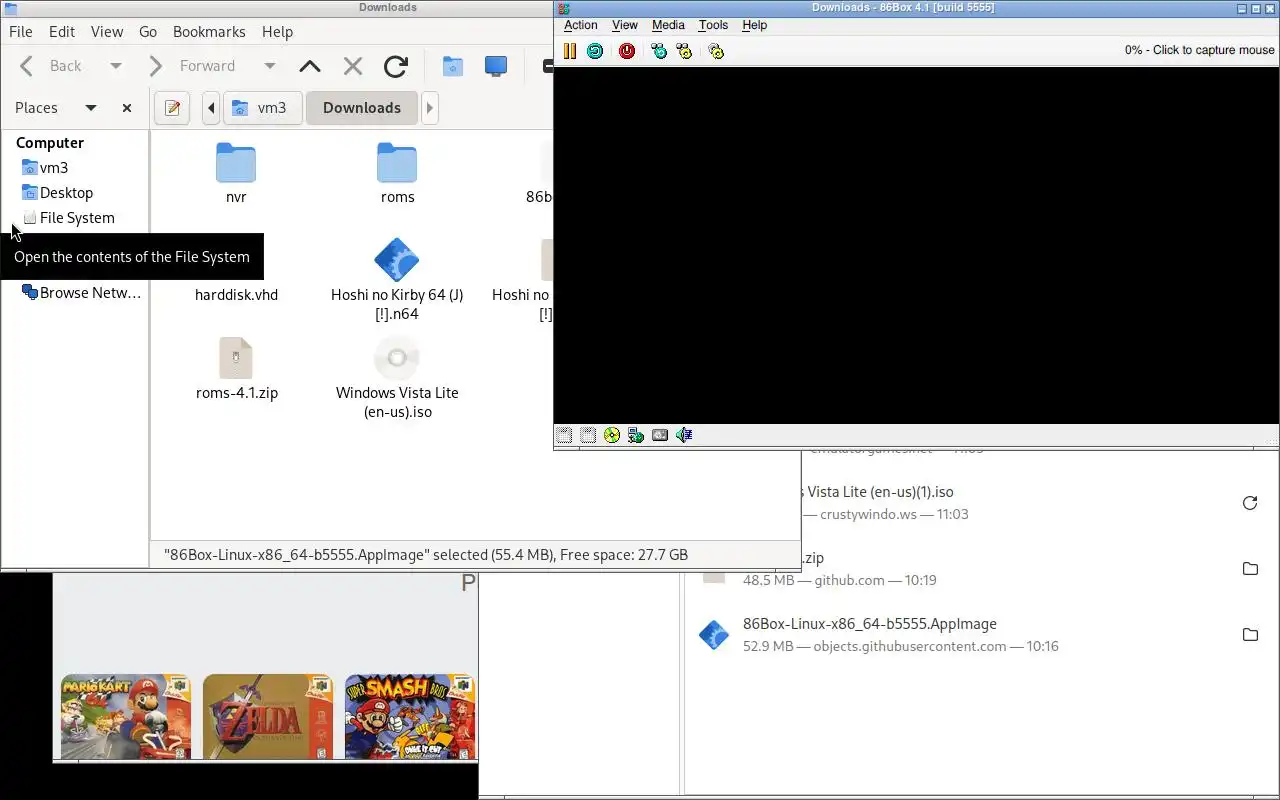Image resolution: width=1280 pixels, height=800 pixels.
Task: Show the 86Box AppImage download in folder
Action: click(x=1250, y=635)
